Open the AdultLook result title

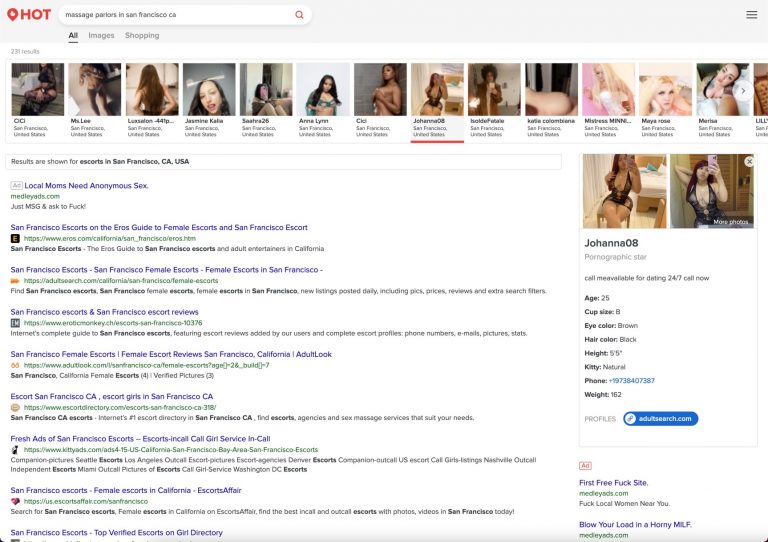(171, 354)
